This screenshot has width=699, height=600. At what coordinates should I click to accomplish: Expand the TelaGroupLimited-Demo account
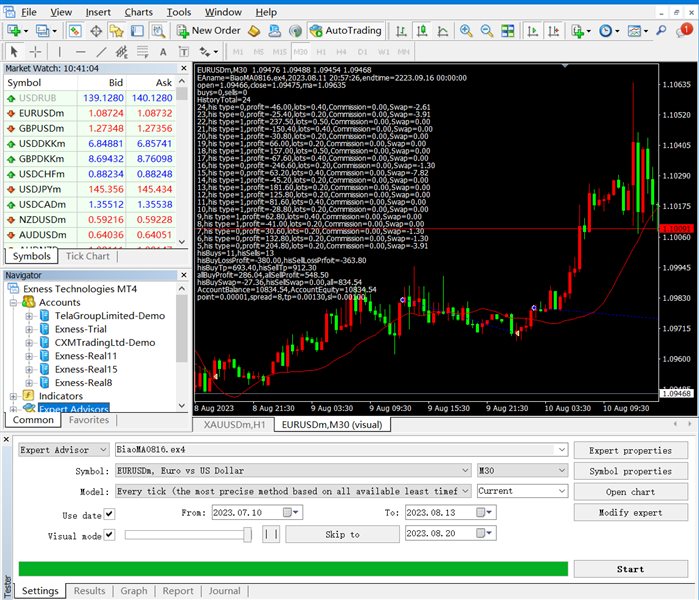pyautogui.click(x=29, y=316)
